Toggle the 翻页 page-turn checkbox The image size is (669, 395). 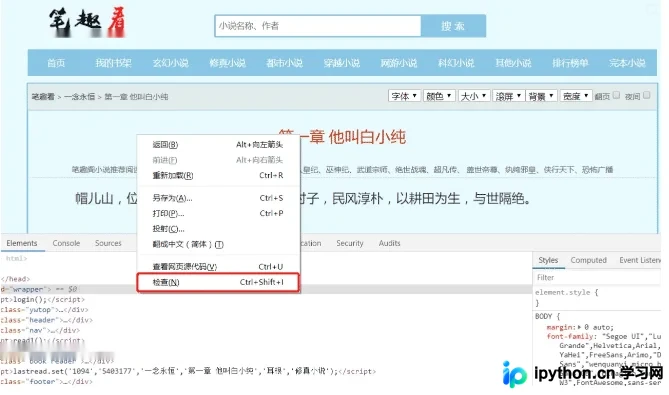pos(616,95)
